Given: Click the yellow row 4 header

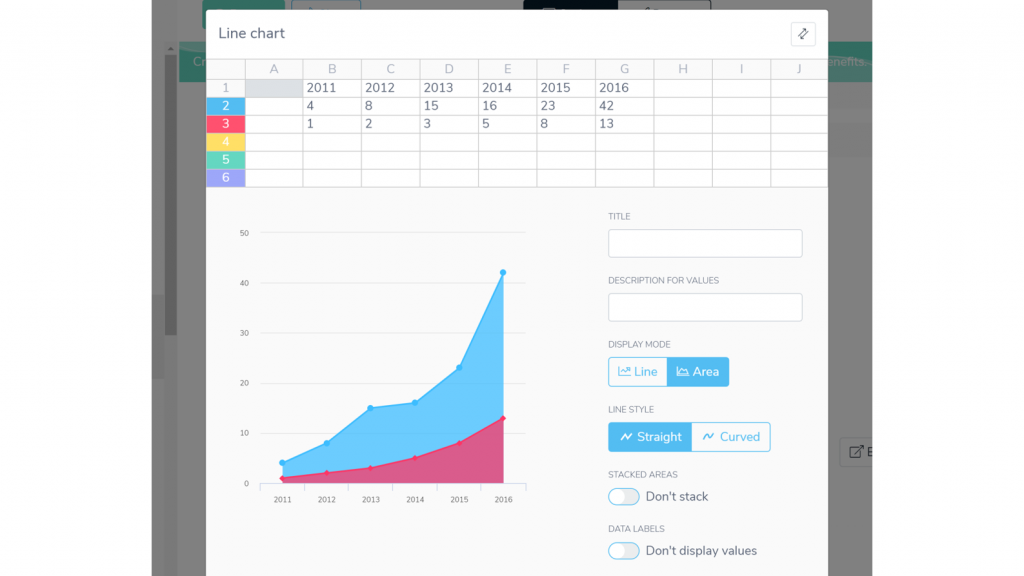Looking at the screenshot, I should click(x=226, y=142).
